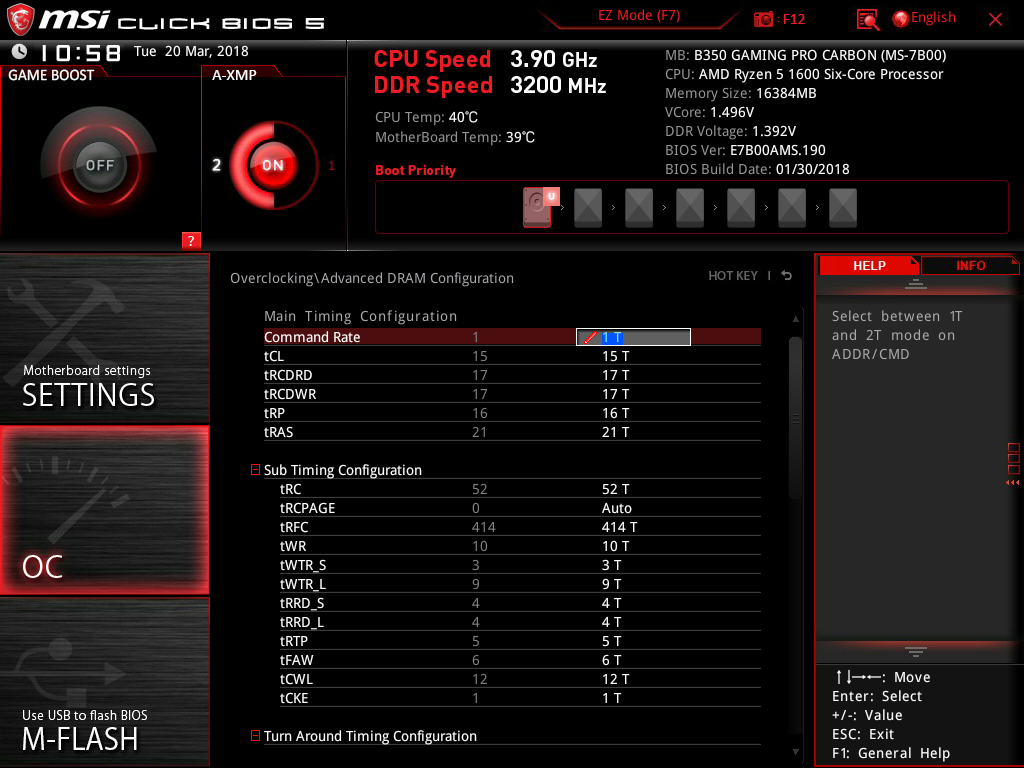Switch to EZ Mode (F7)
This screenshot has width=1024, height=768.
639,16
